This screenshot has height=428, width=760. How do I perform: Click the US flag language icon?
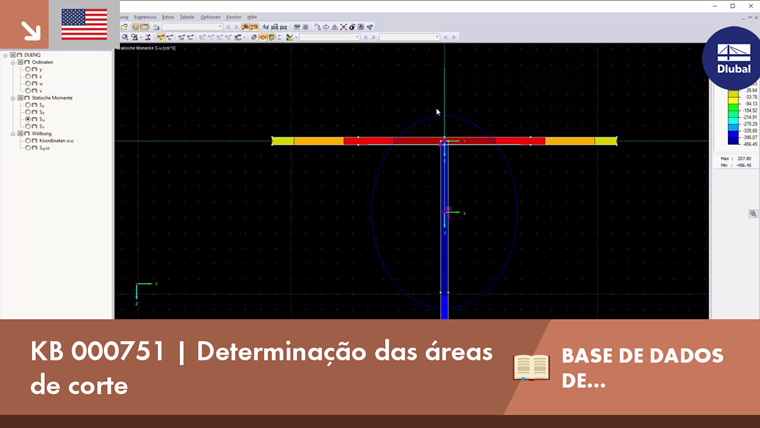click(84, 24)
